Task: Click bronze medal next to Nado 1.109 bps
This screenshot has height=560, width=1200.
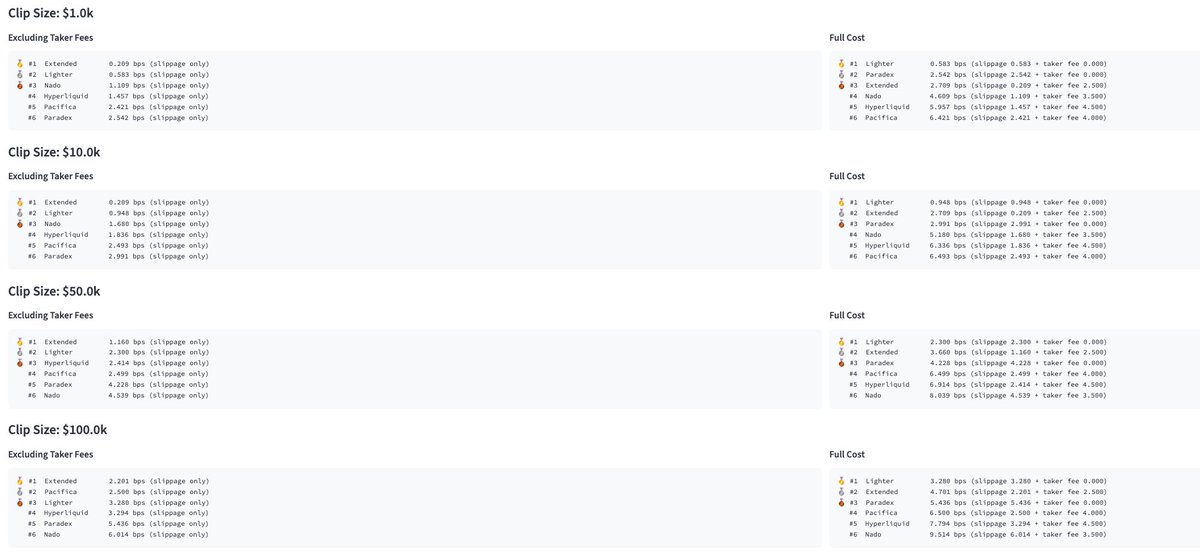Action: pyautogui.click(x=20, y=85)
